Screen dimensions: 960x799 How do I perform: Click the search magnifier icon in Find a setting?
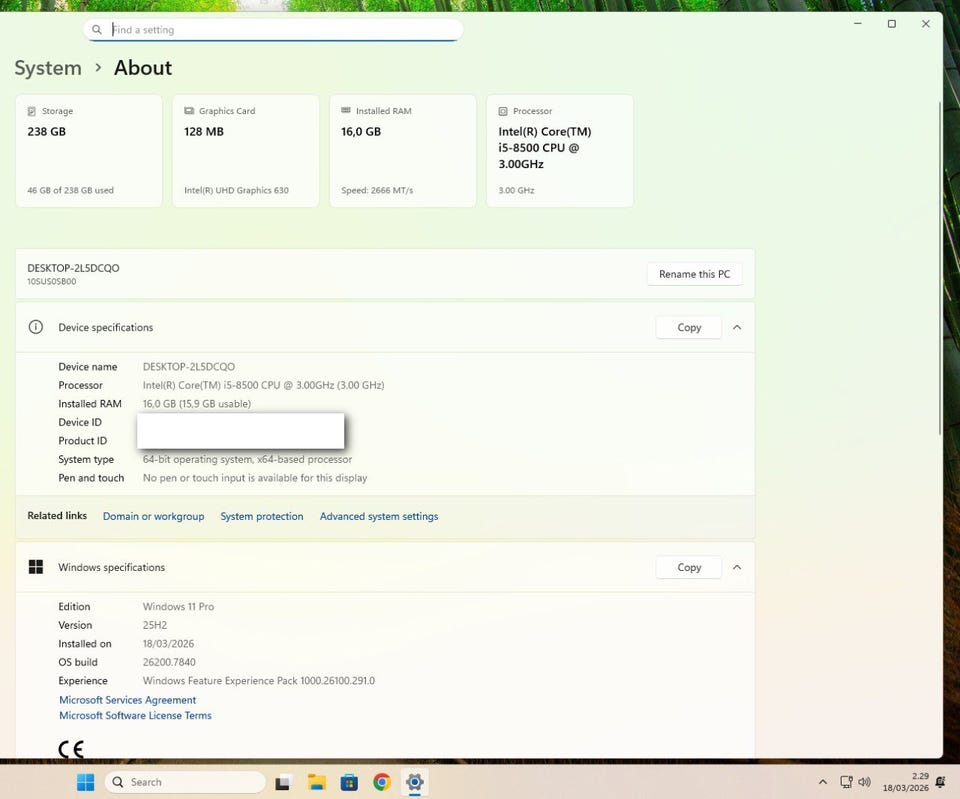coord(97,29)
